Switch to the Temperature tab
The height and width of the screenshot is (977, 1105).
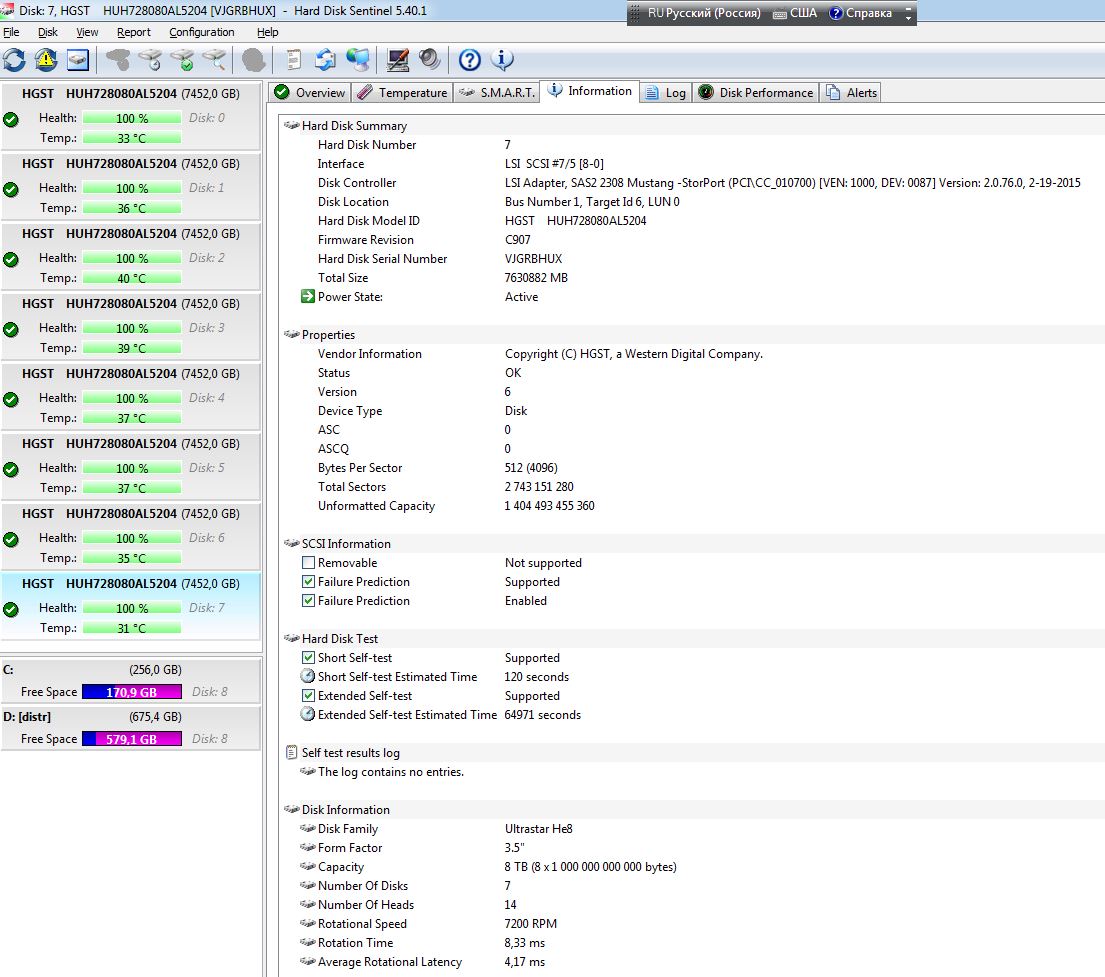click(402, 92)
